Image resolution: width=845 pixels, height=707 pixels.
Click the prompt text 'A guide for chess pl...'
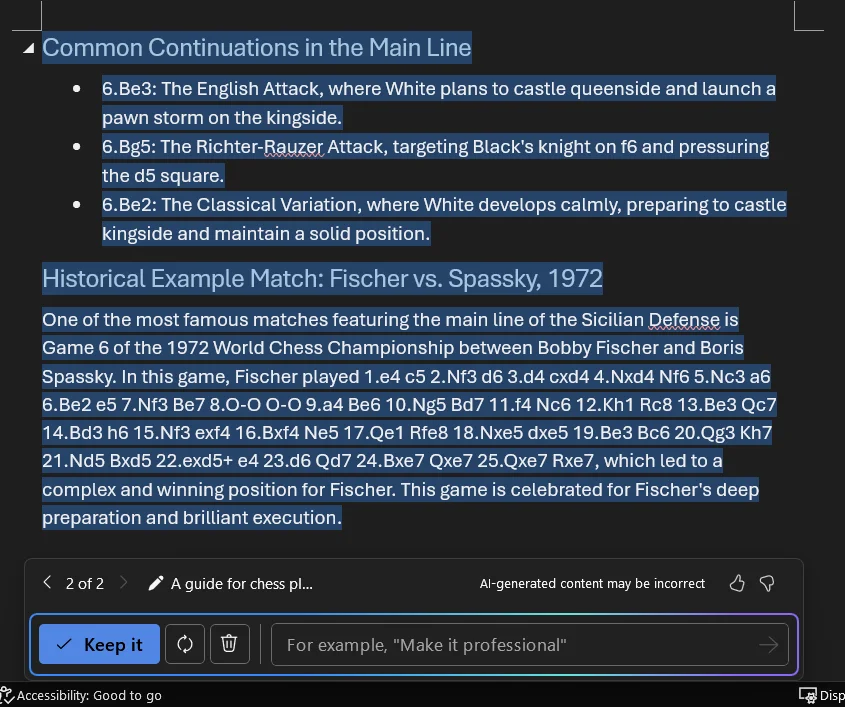click(241, 584)
